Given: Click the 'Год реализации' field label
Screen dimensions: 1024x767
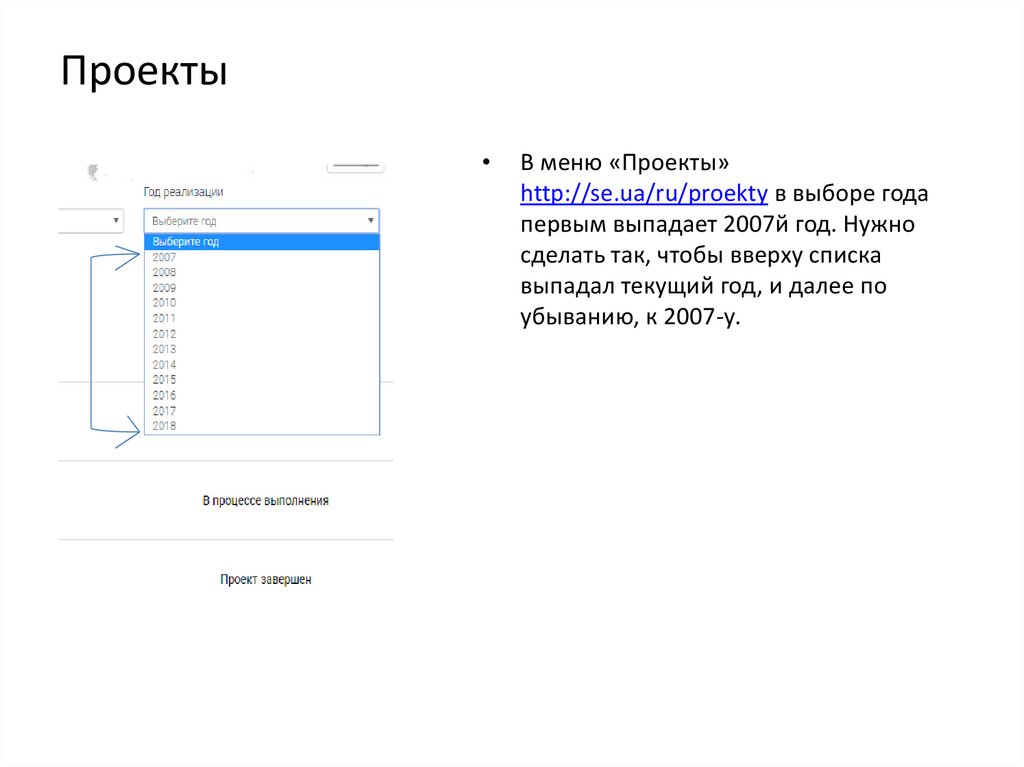Looking at the screenshot, I should [x=184, y=190].
